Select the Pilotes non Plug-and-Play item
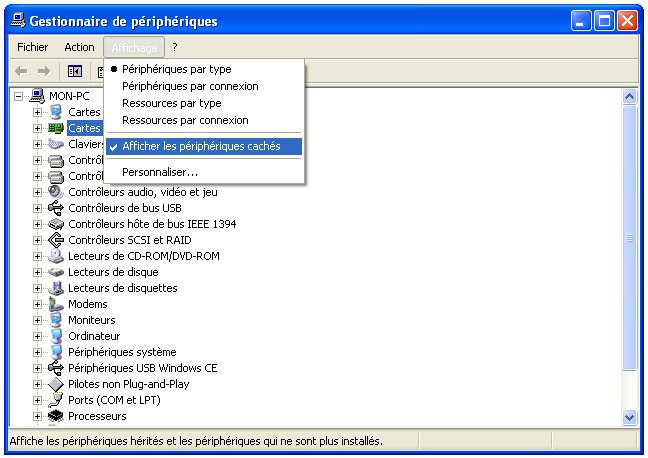648x458 pixels. (128, 384)
